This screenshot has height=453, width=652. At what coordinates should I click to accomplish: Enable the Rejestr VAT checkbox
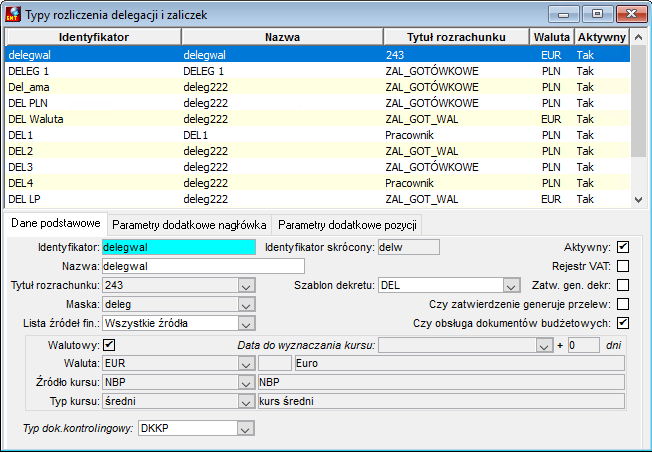click(623, 266)
